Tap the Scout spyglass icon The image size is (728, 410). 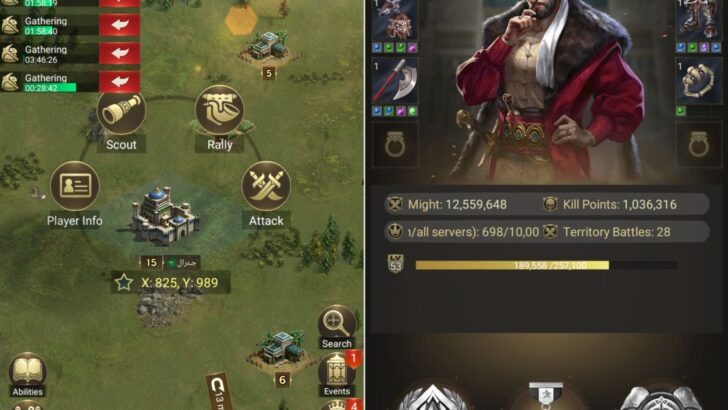click(x=121, y=112)
